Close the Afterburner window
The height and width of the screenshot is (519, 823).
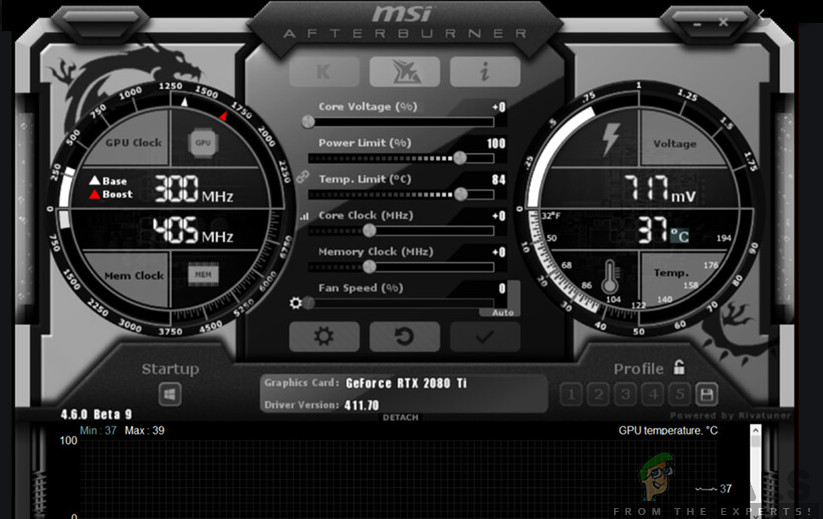tap(723, 22)
